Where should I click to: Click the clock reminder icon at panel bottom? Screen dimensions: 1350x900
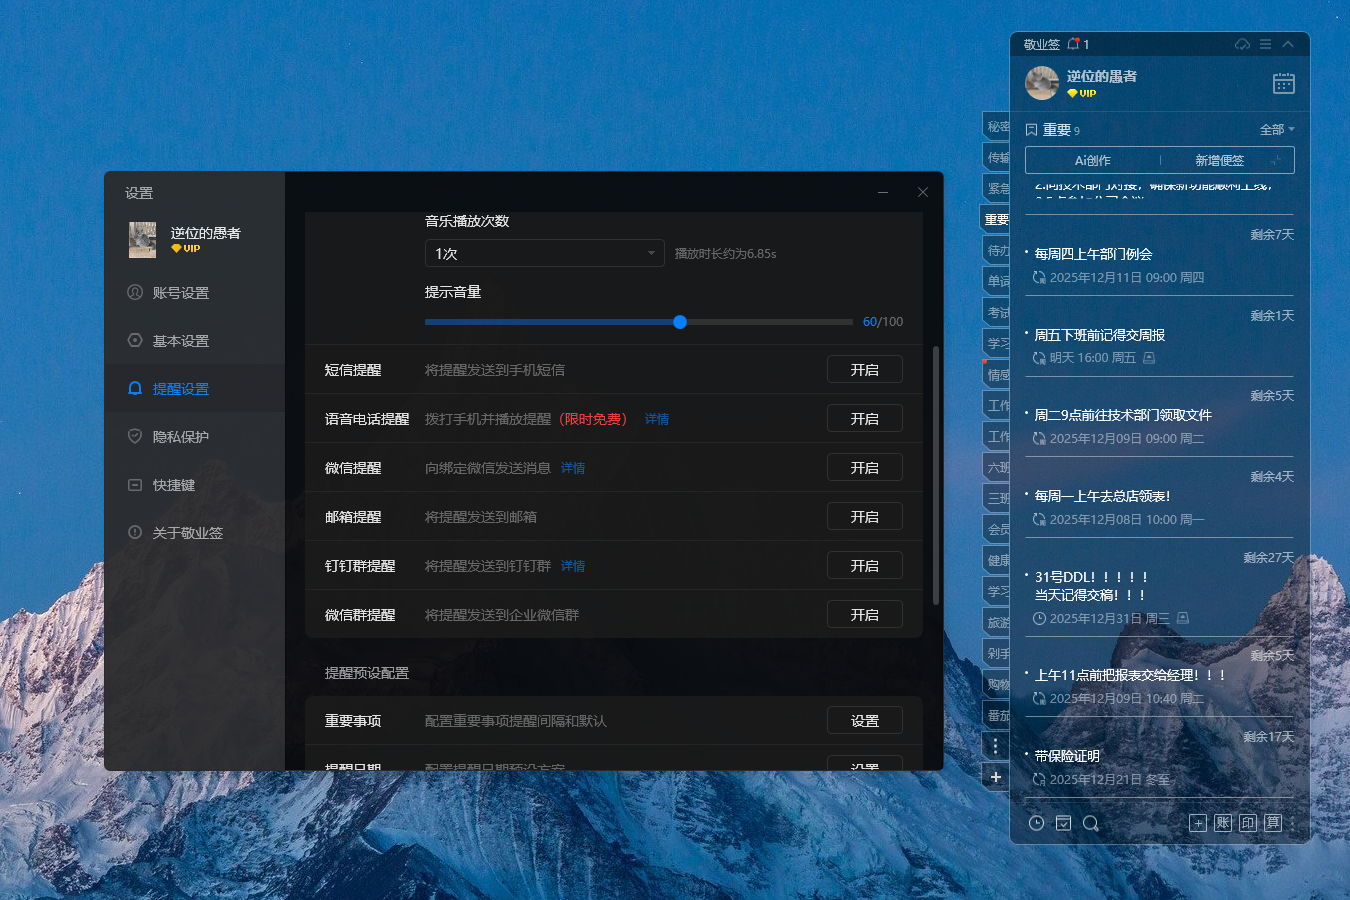pos(1037,822)
